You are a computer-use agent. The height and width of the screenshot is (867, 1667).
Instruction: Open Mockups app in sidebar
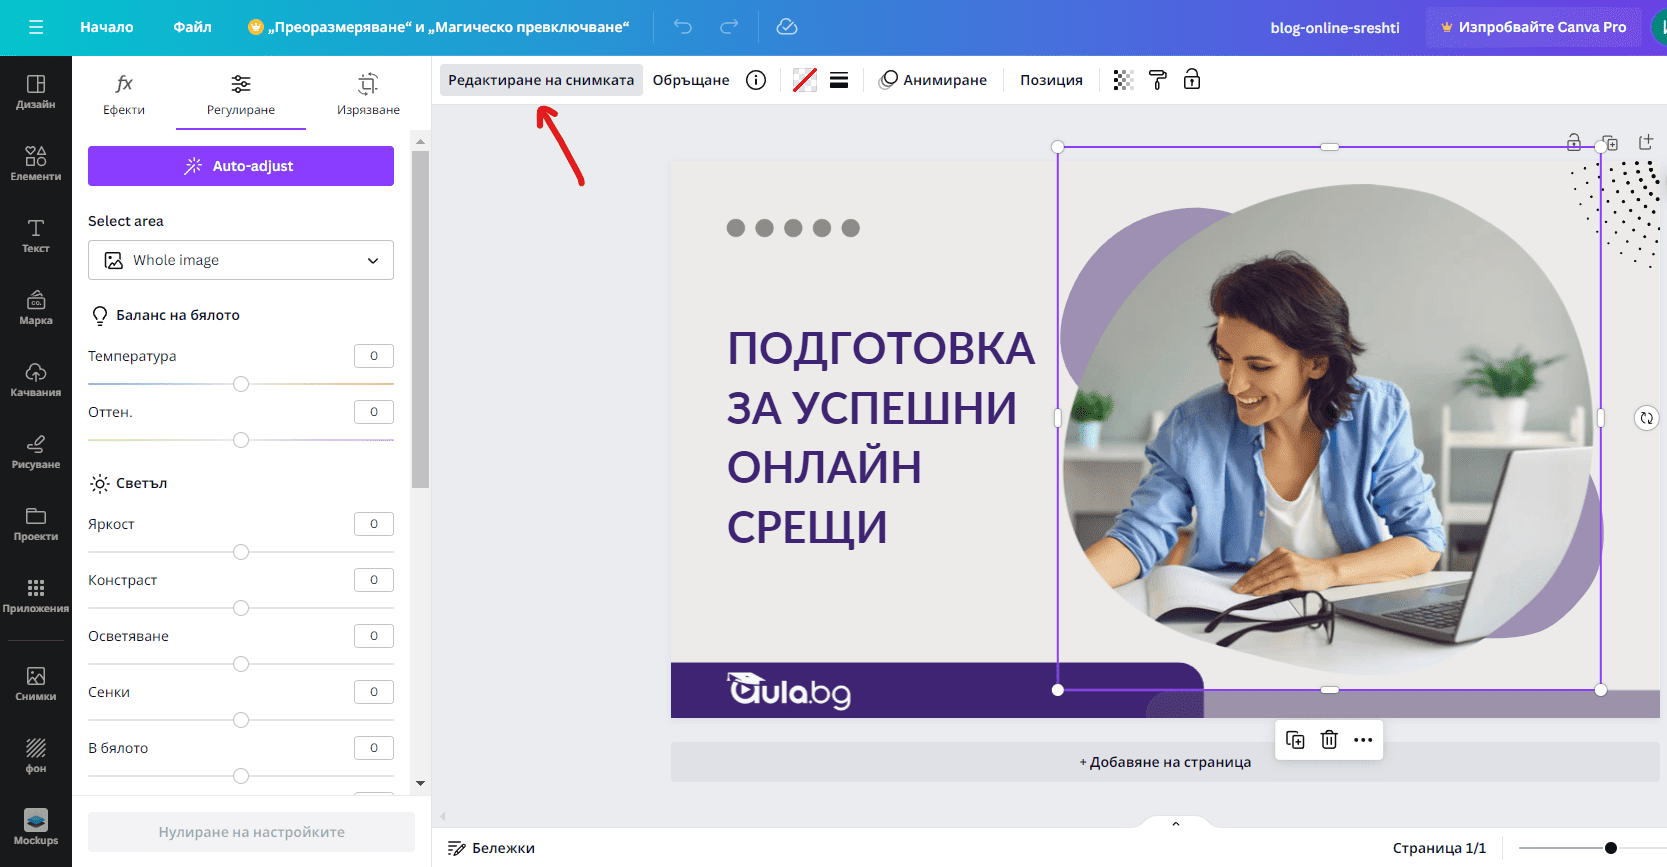point(36,827)
